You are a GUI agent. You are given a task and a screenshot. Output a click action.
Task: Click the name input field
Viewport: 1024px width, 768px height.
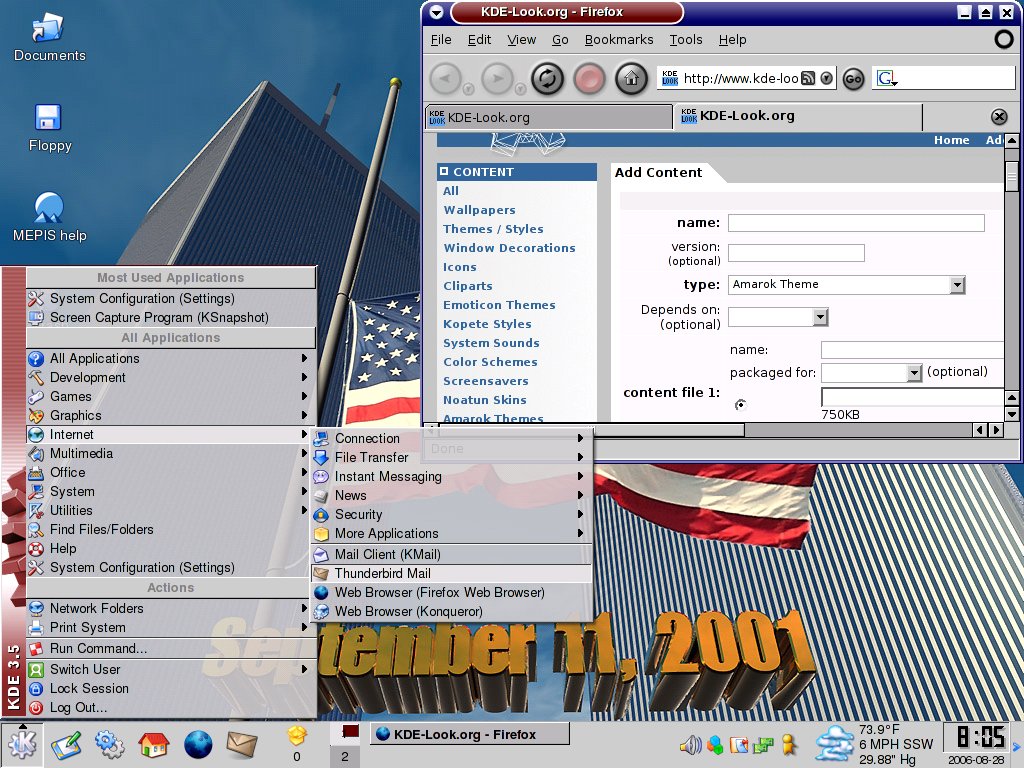[x=856, y=223]
